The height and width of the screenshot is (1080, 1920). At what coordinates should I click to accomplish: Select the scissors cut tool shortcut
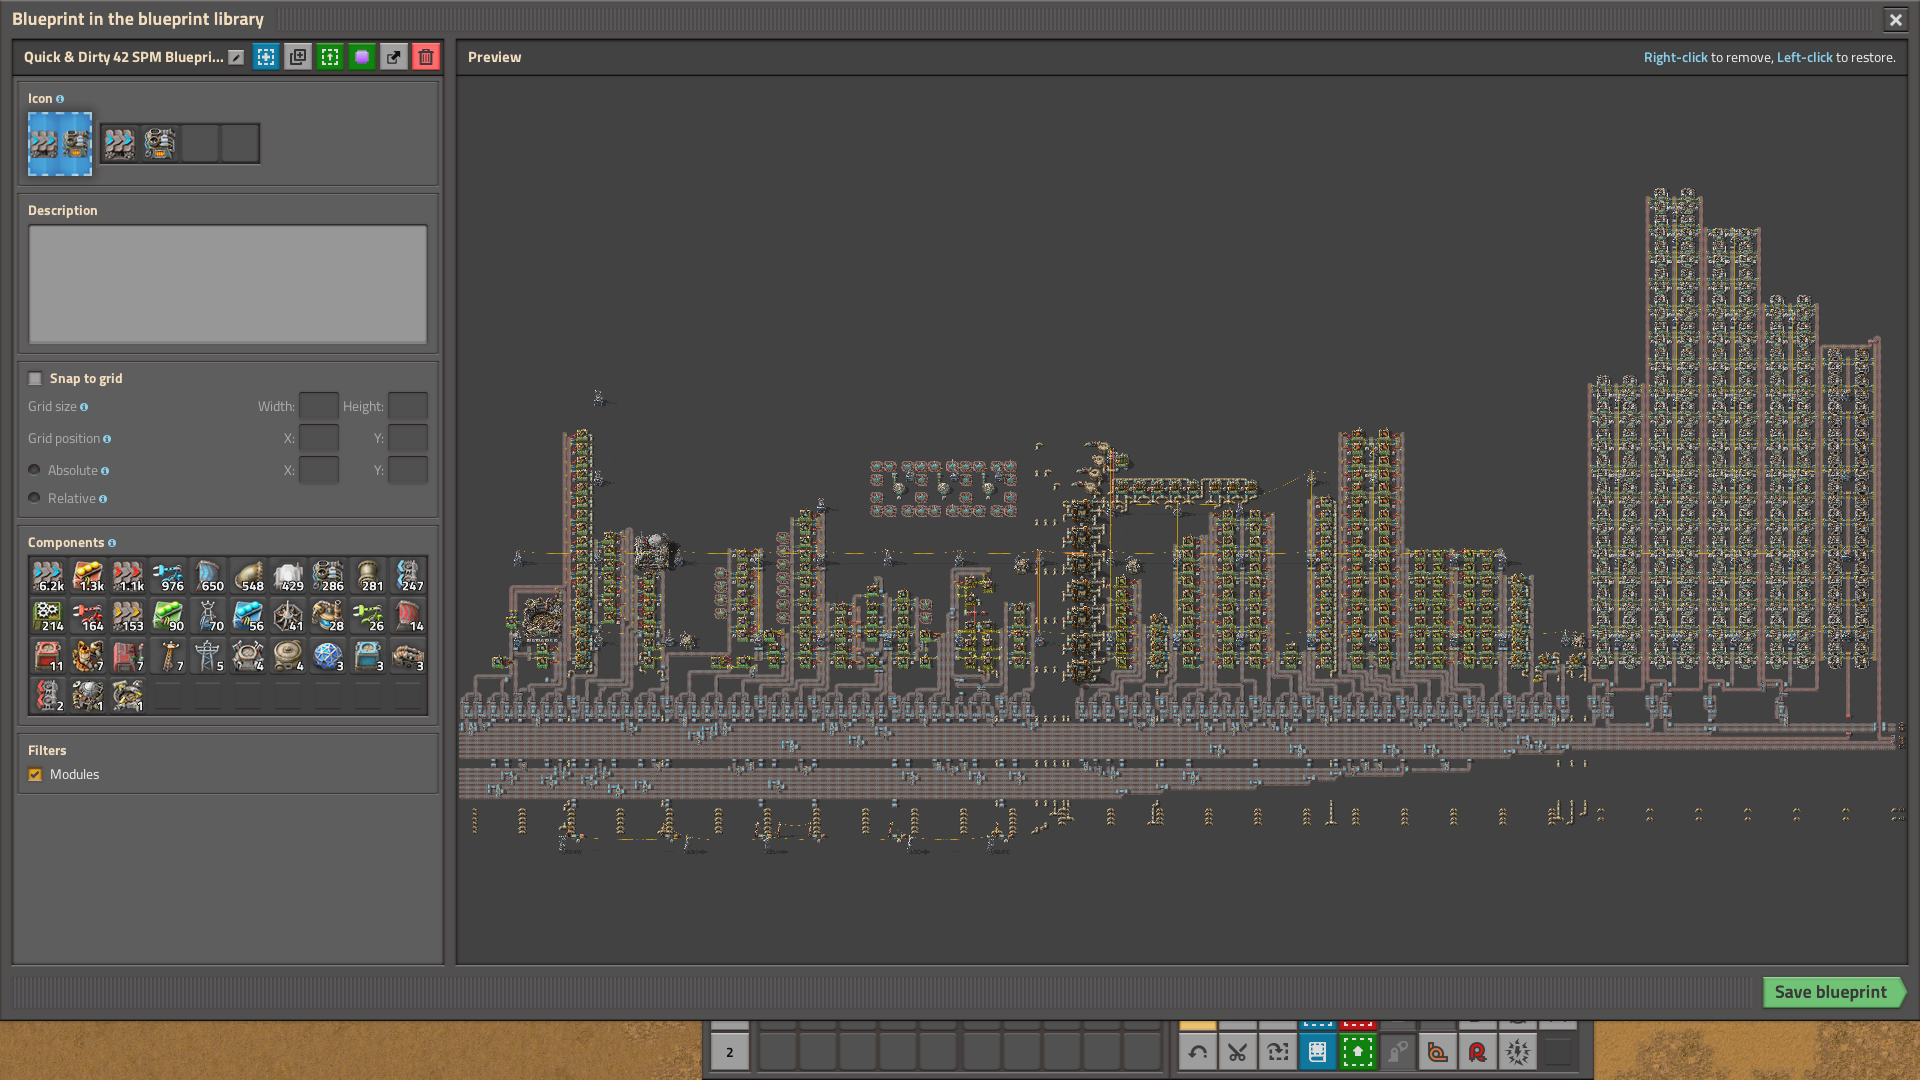tap(1237, 1051)
